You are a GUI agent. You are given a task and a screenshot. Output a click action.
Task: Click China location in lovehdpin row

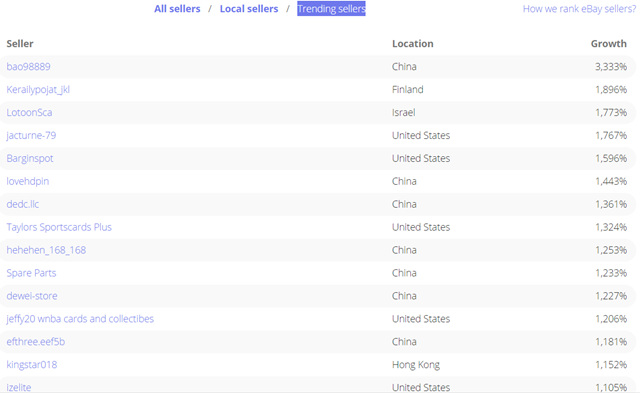coord(404,181)
